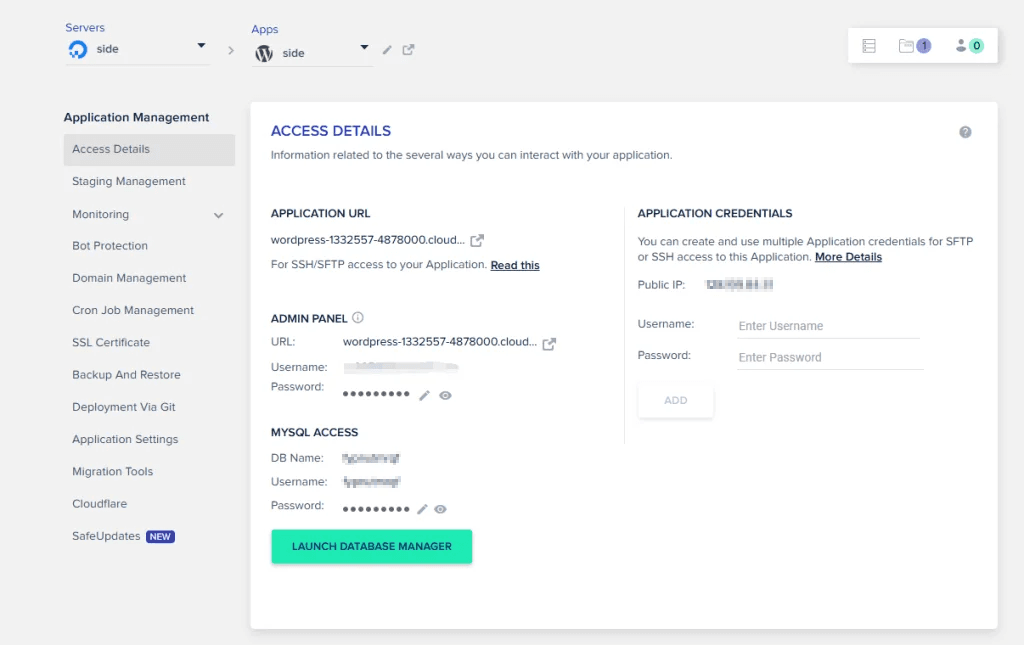Image resolution: width=1024 pixels, height=645 pixels.
Task: Click the blurred MySQL username value
Action: pyautogui.click(x=372, y=482)
